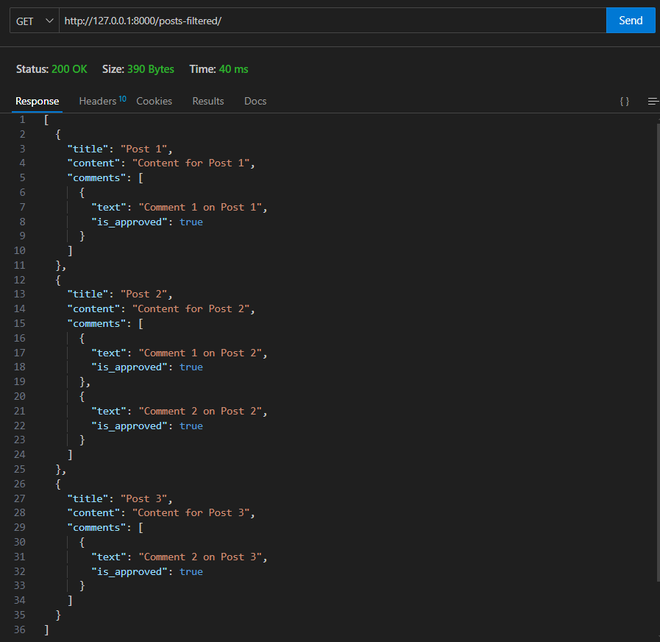This screenshot has height=642, width=660.
Task: Switch to the Cookies tab
Action: click(x=154, y=101)
